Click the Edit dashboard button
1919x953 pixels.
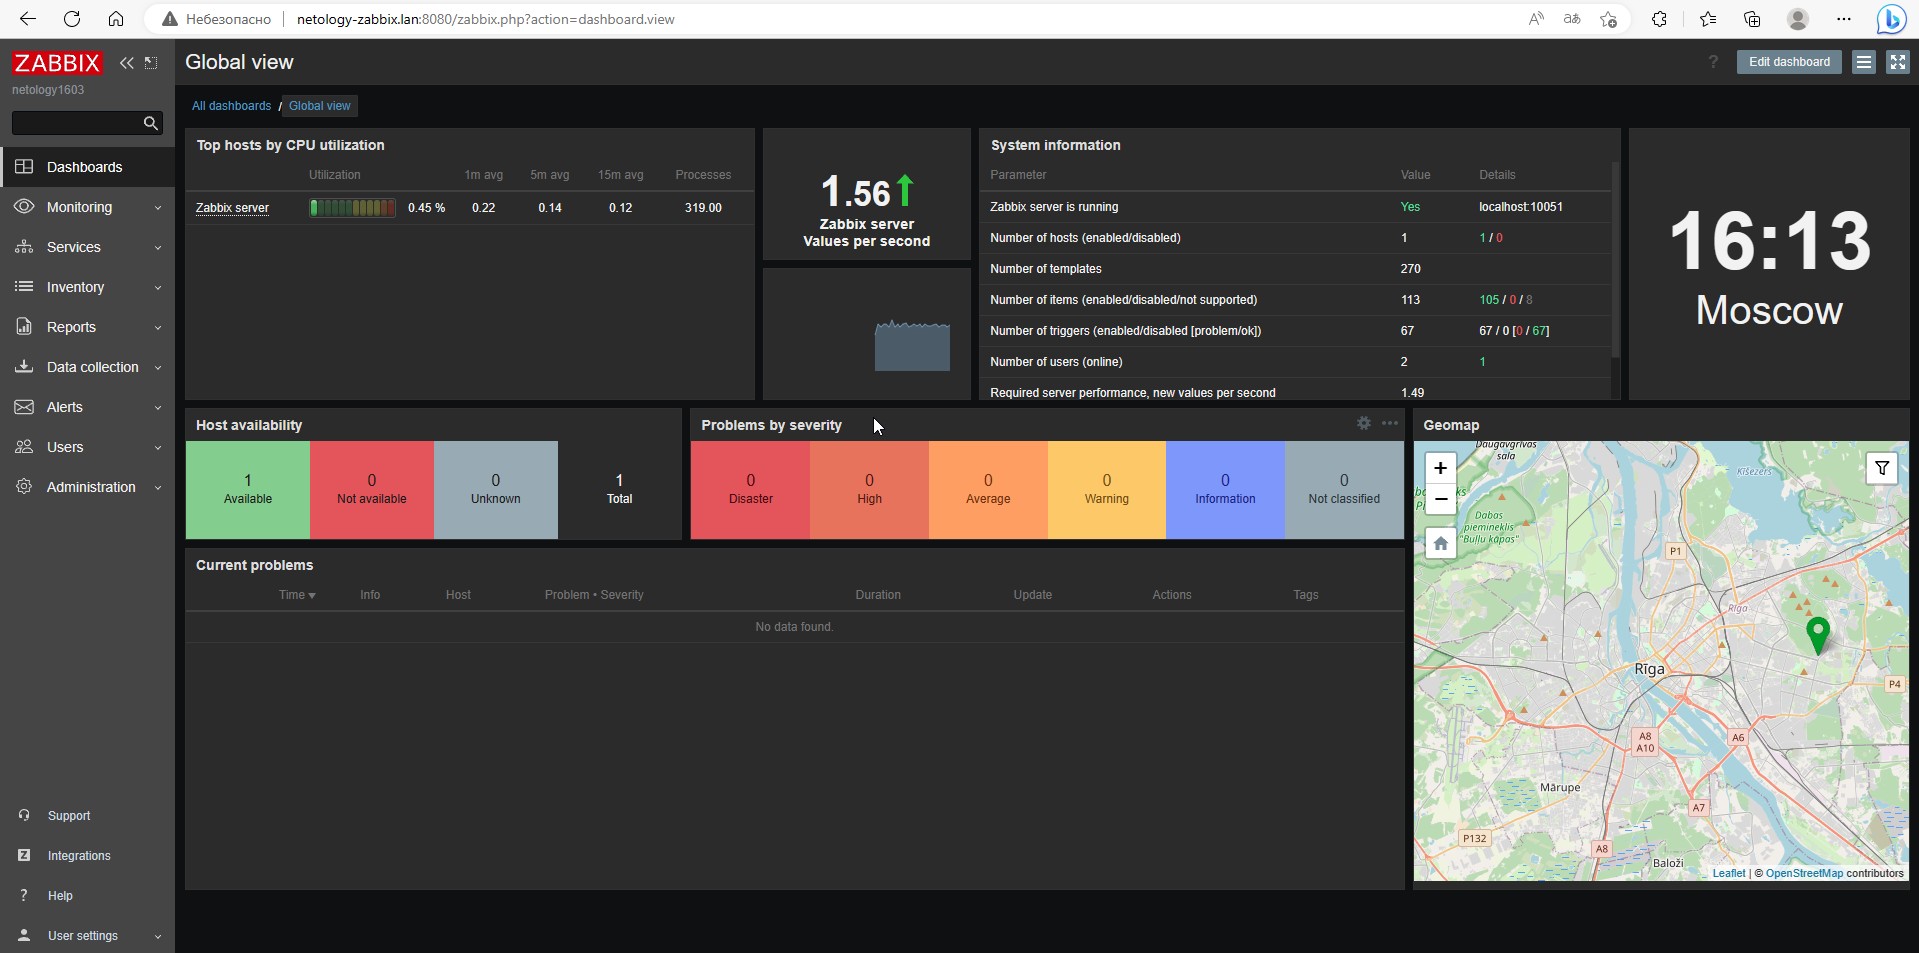point(1789,61)
